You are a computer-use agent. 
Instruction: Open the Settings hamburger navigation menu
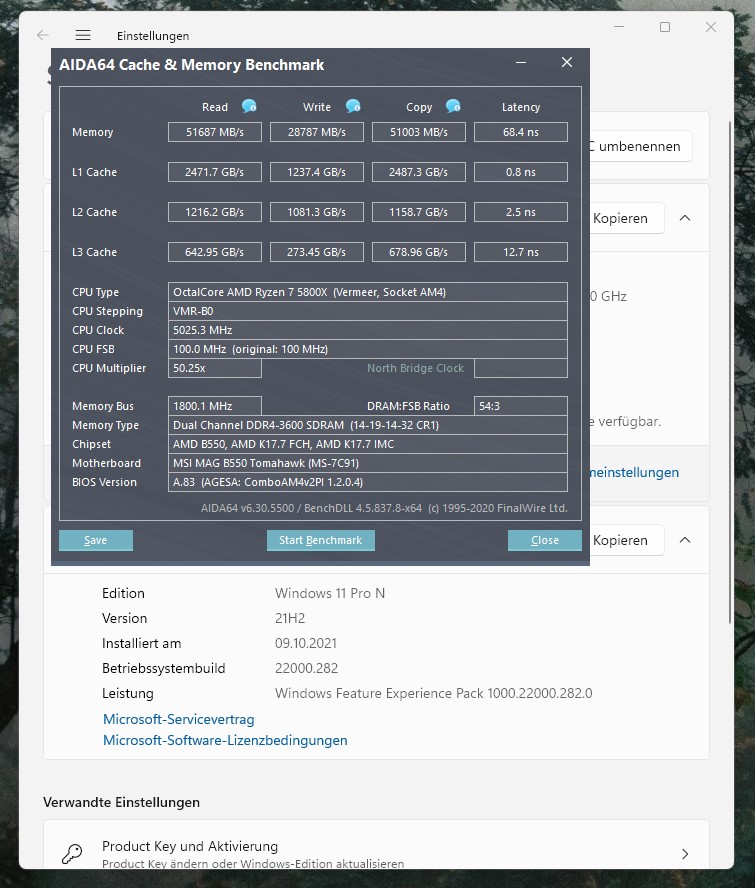click(83, 35)
